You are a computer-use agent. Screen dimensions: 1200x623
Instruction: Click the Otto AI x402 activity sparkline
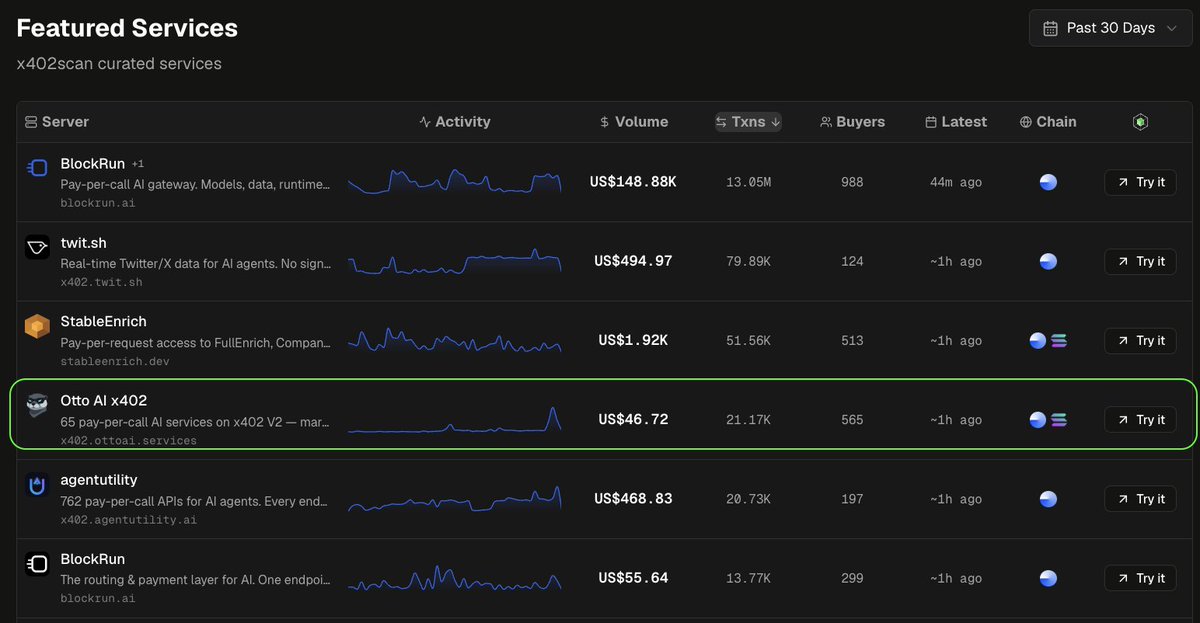pos(455,420)
